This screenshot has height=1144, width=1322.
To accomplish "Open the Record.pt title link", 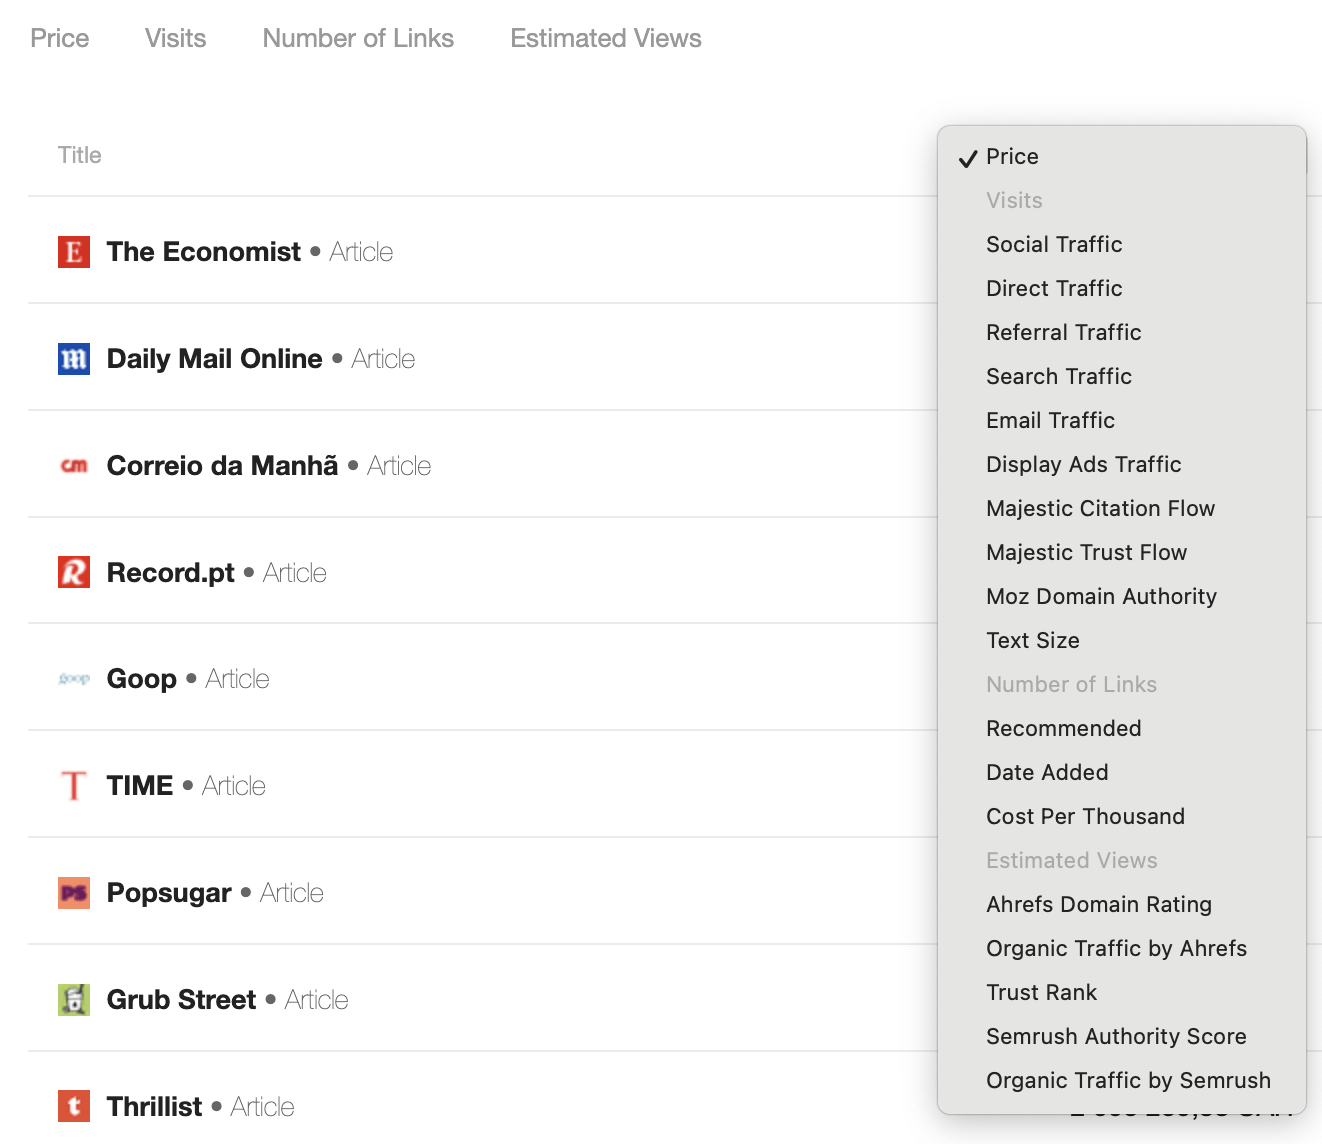I will coord(171,573).
